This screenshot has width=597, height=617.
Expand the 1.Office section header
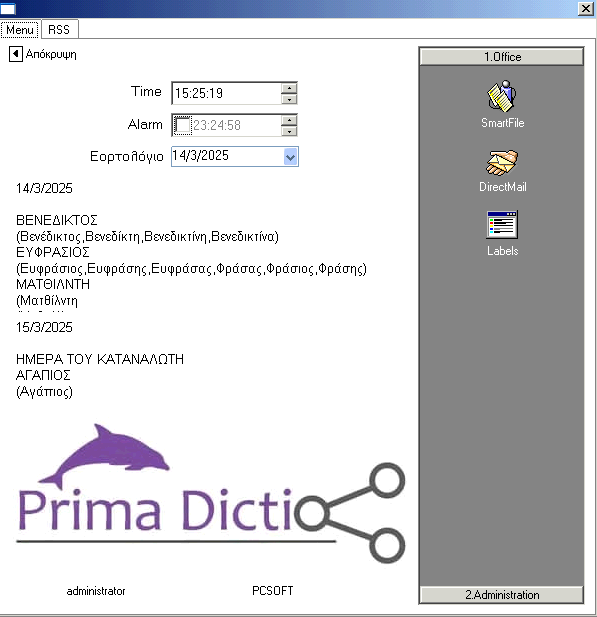click(502, 57)
